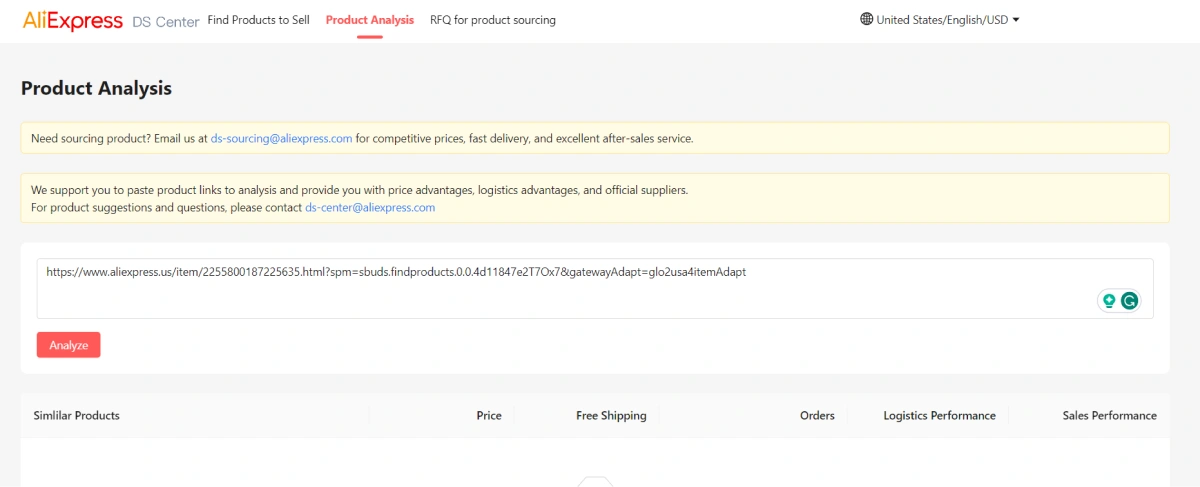
Task: Click the DS Center label
Action: point(166,21)
